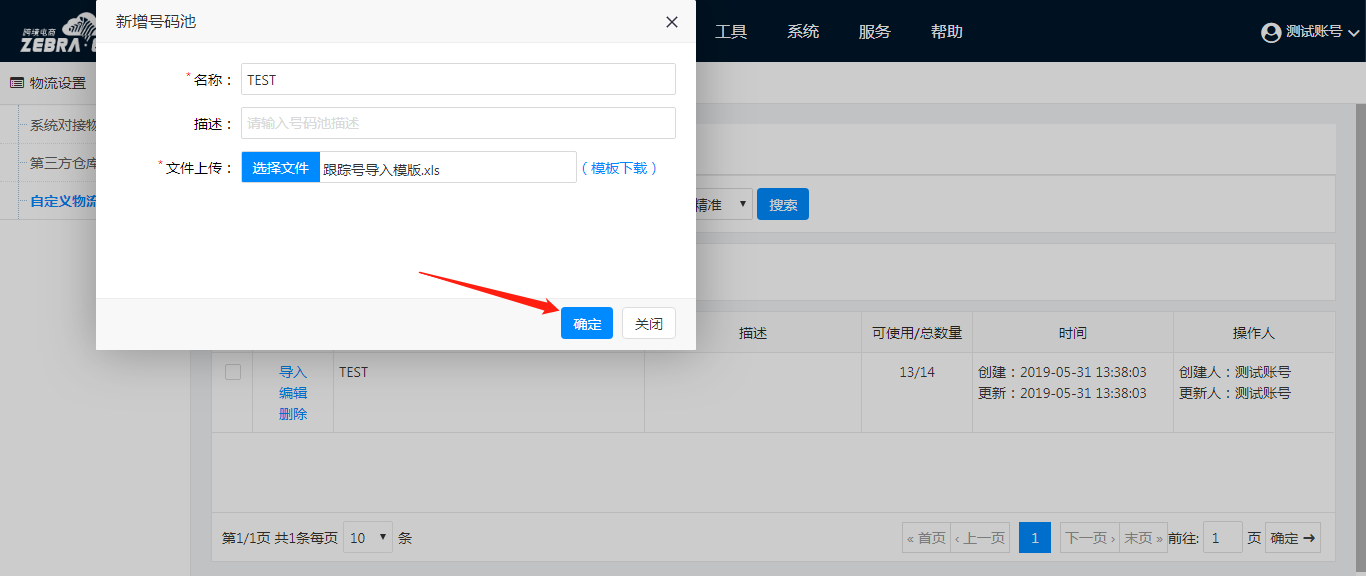
Task: Open the 帮助 menu
Action: click(947, 32)
